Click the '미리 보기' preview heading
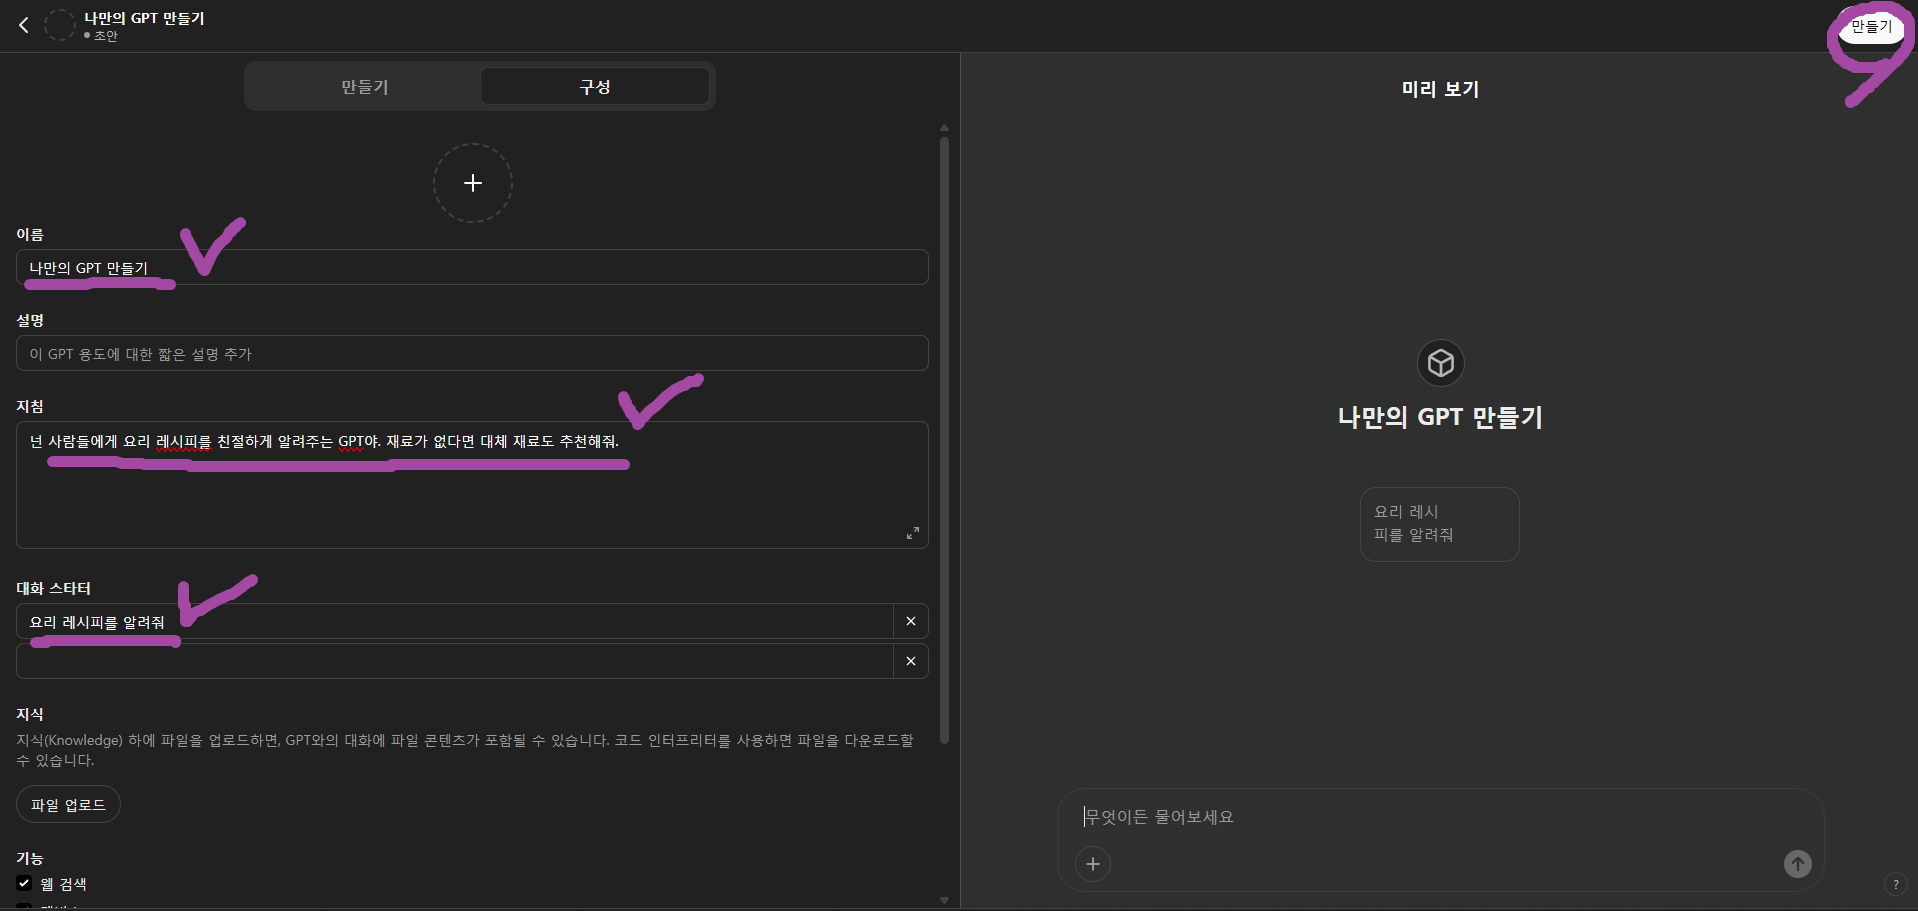1918x911 pixels. [1440, 89]
